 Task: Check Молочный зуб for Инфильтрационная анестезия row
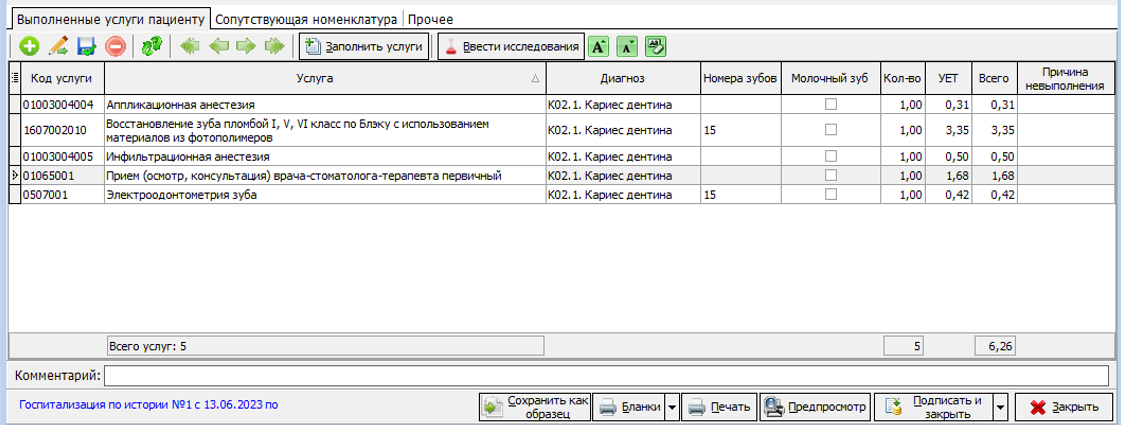click(x=830, y=157)
